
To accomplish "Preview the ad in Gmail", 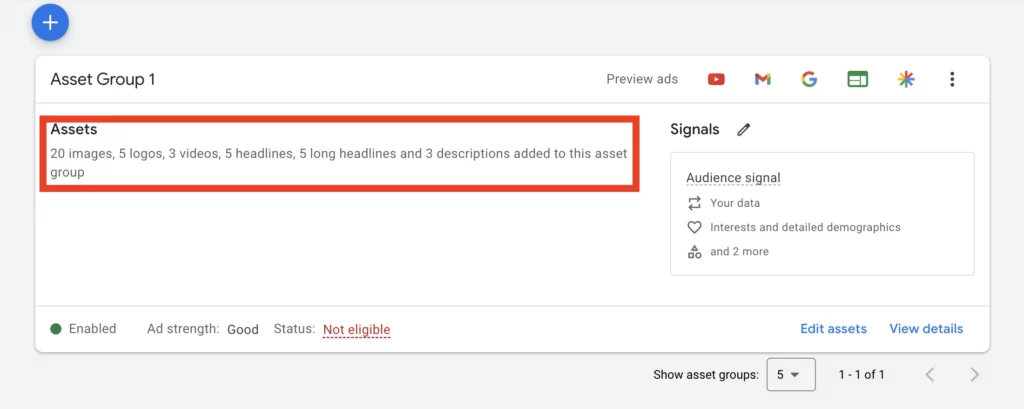I will 763,80.
